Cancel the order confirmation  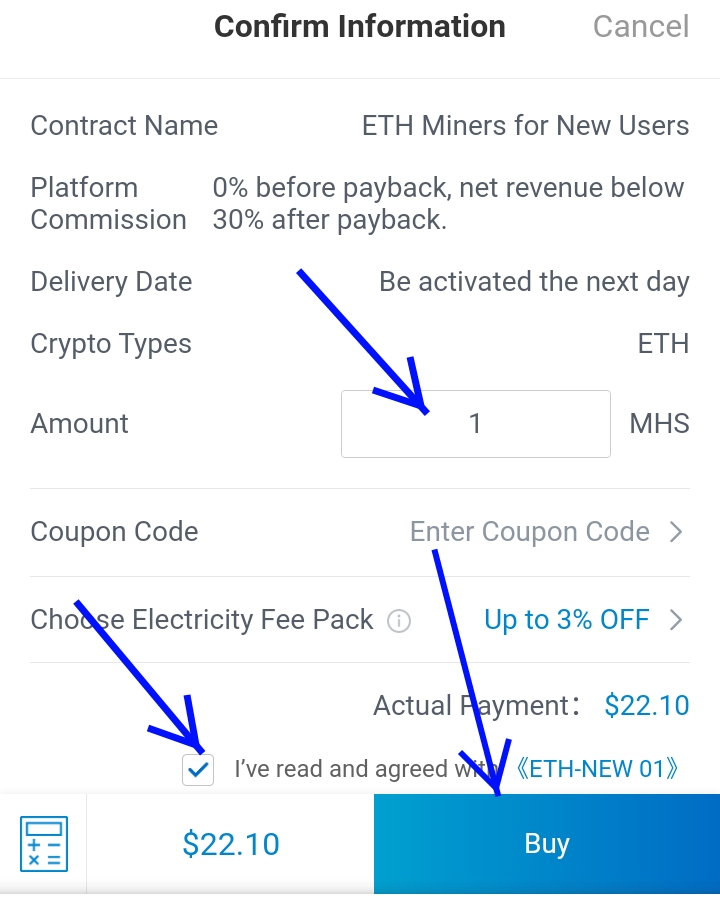(641, 26)
